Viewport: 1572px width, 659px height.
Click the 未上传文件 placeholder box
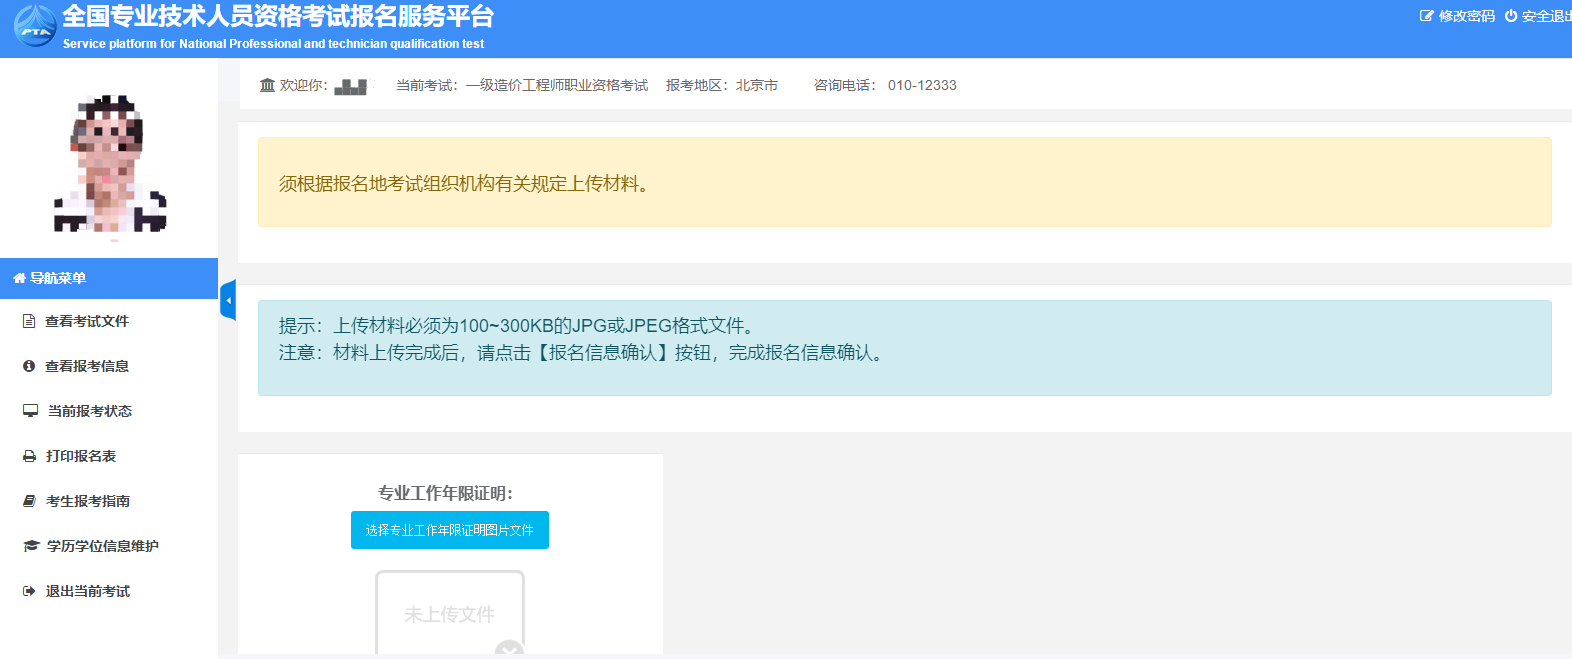tap(449, 612)
